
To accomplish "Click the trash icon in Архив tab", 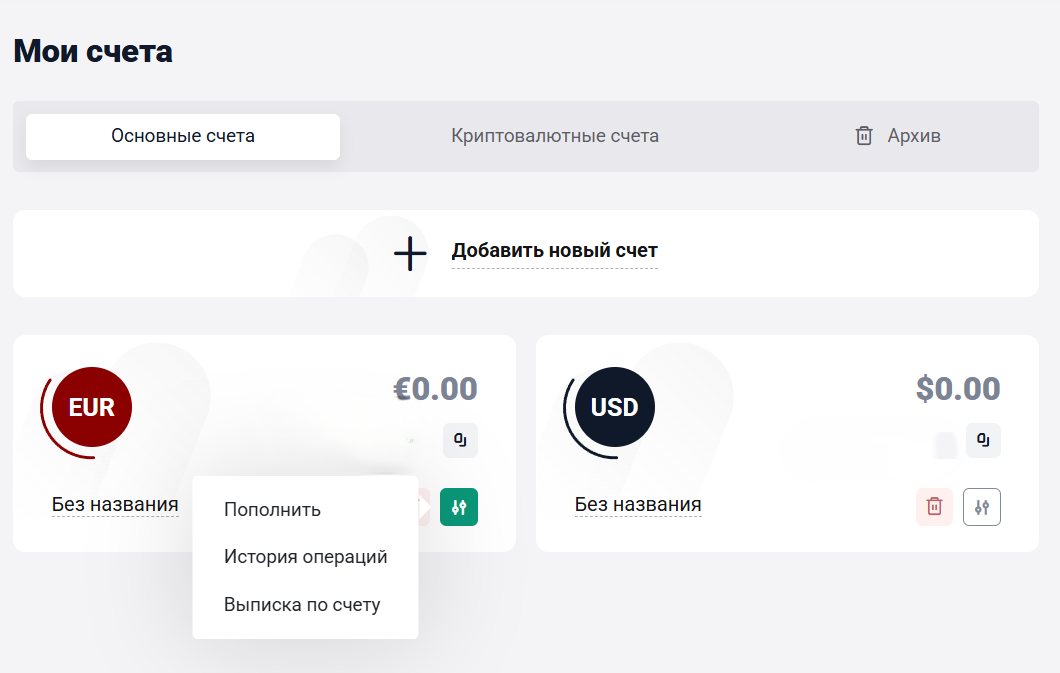I will (864, 136).
